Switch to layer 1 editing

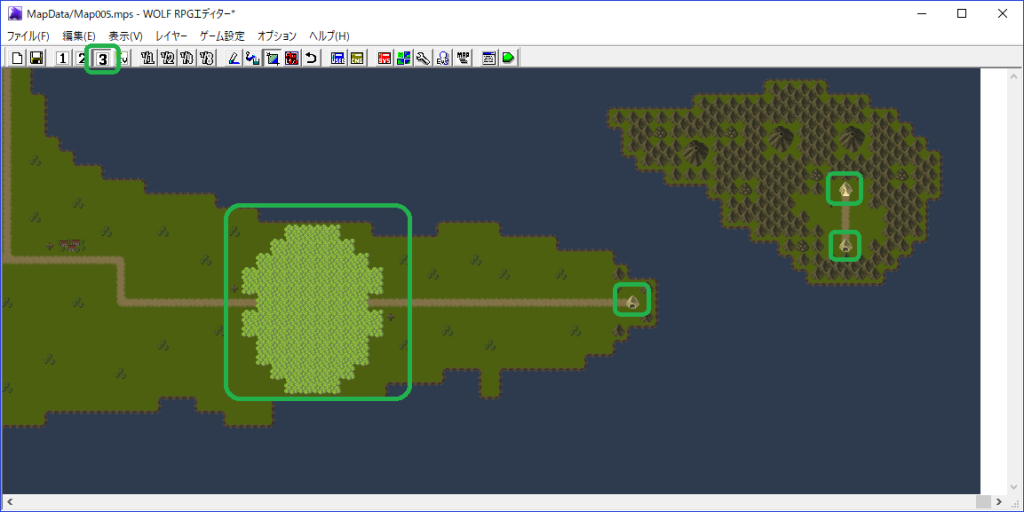point(62,58)
